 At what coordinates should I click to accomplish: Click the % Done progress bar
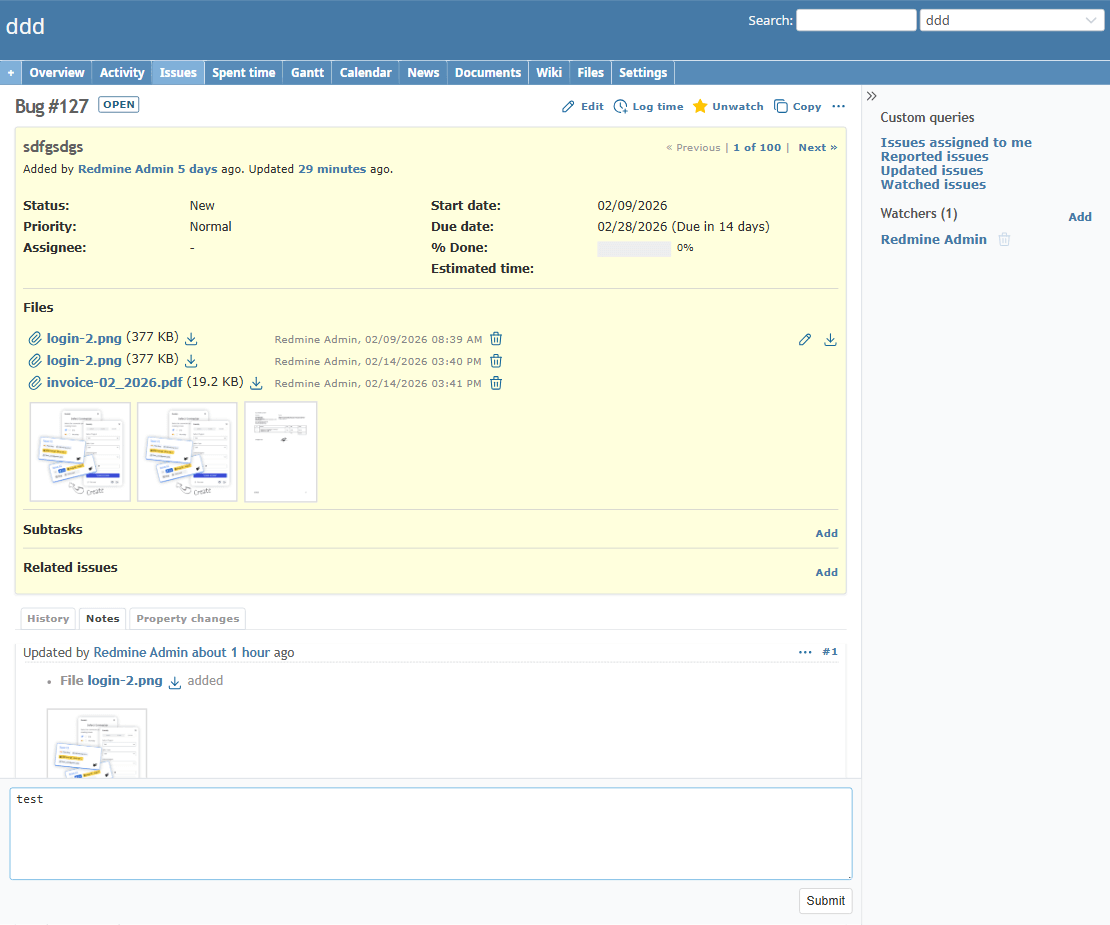click(x=634, y=248)
